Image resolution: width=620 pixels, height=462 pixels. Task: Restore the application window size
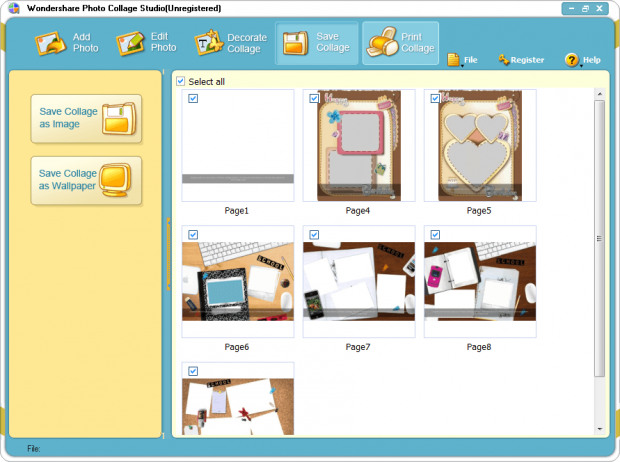click(x=585, y=8)
